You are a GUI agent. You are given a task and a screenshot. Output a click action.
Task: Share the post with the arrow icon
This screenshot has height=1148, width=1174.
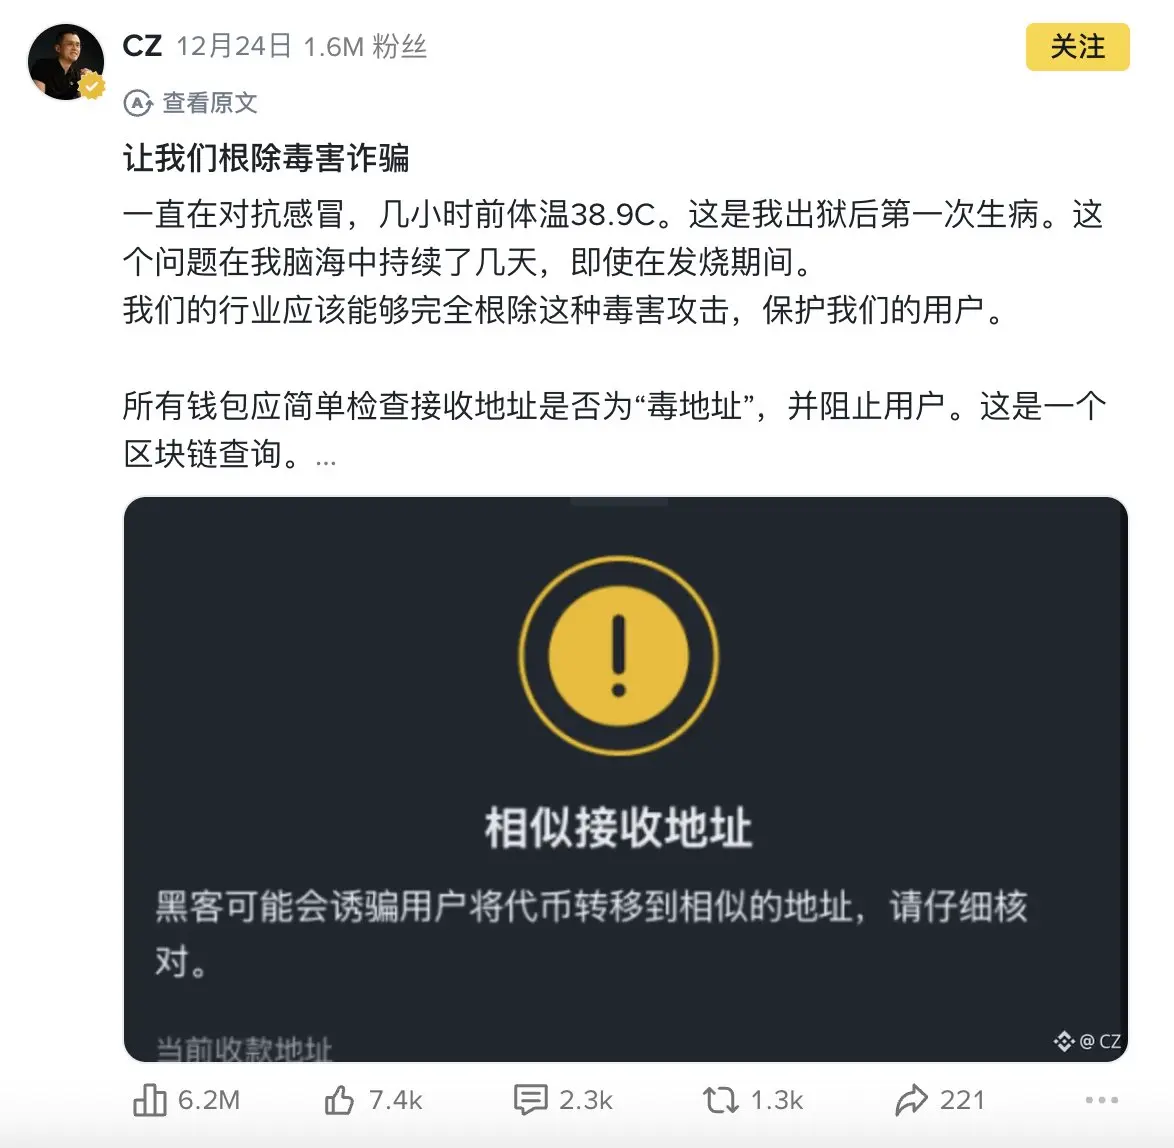[x=911, y=1100]
